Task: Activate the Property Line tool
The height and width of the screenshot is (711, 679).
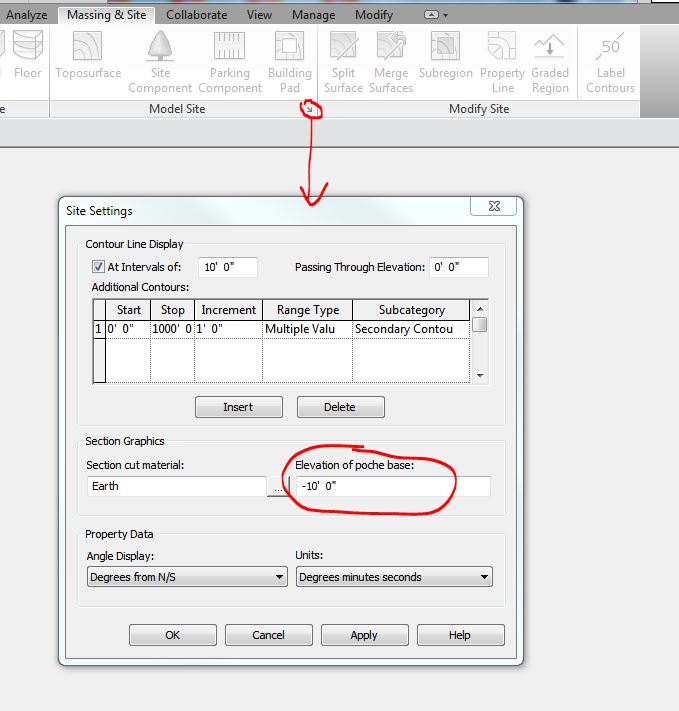Action: pyautogui.click(x=502, y=62)
